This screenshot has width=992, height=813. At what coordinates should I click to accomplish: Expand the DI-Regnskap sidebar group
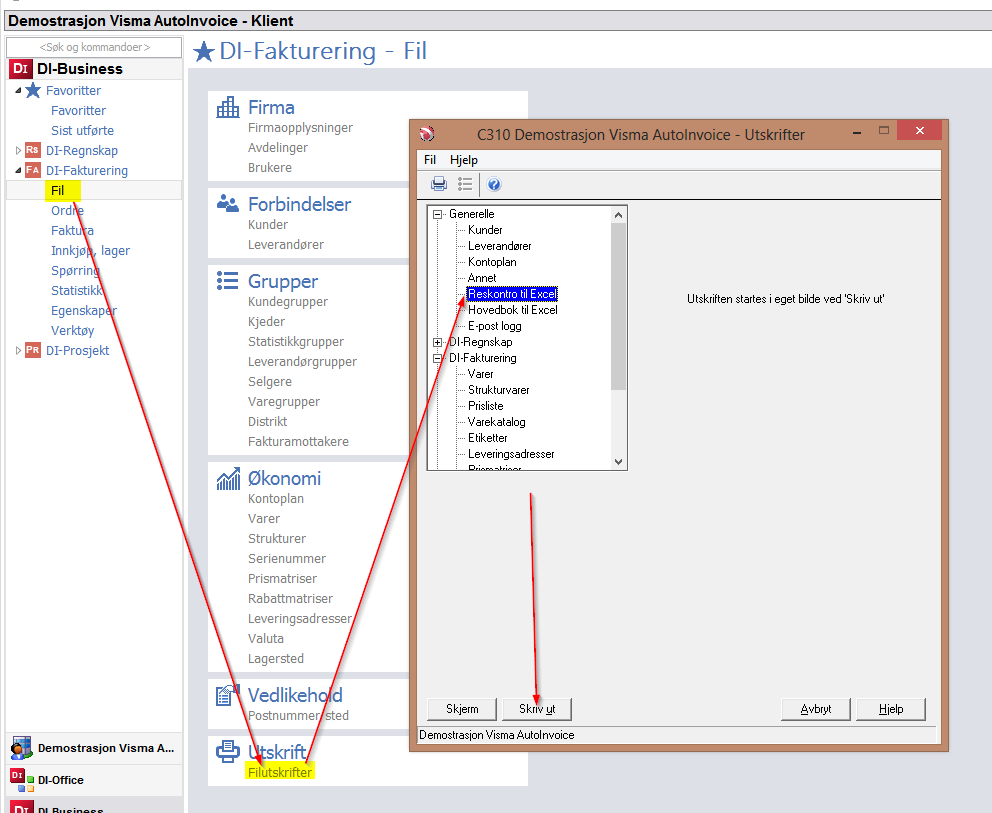click(x=18, y=151)
